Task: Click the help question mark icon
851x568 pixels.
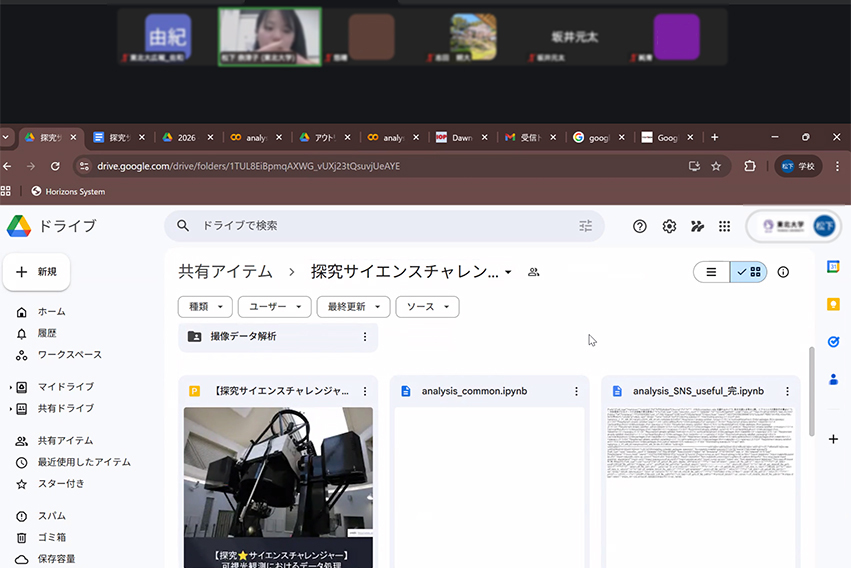Action: 640,226
